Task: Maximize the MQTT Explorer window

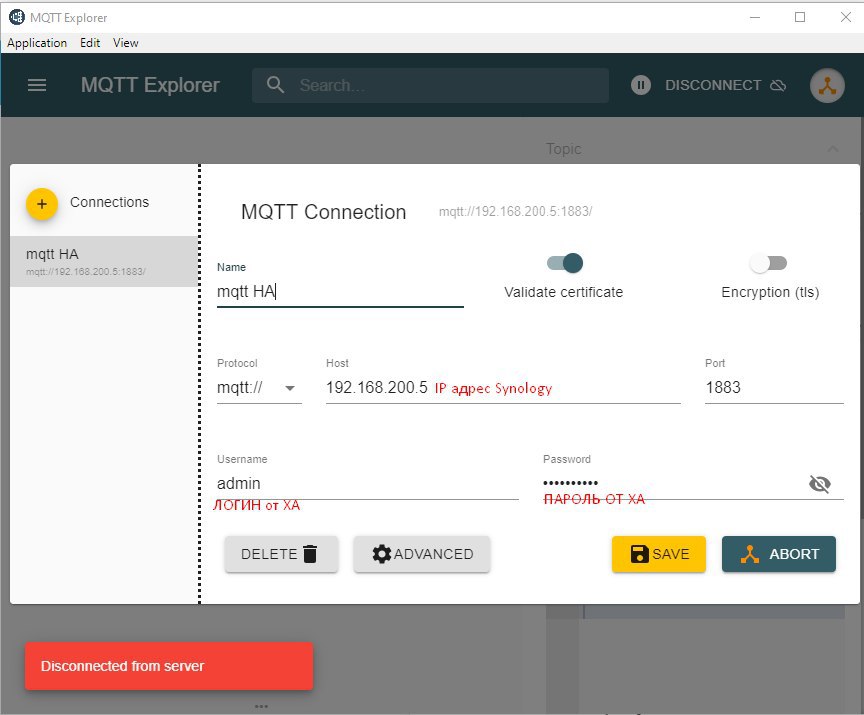Action: click(x=800, y=17)
